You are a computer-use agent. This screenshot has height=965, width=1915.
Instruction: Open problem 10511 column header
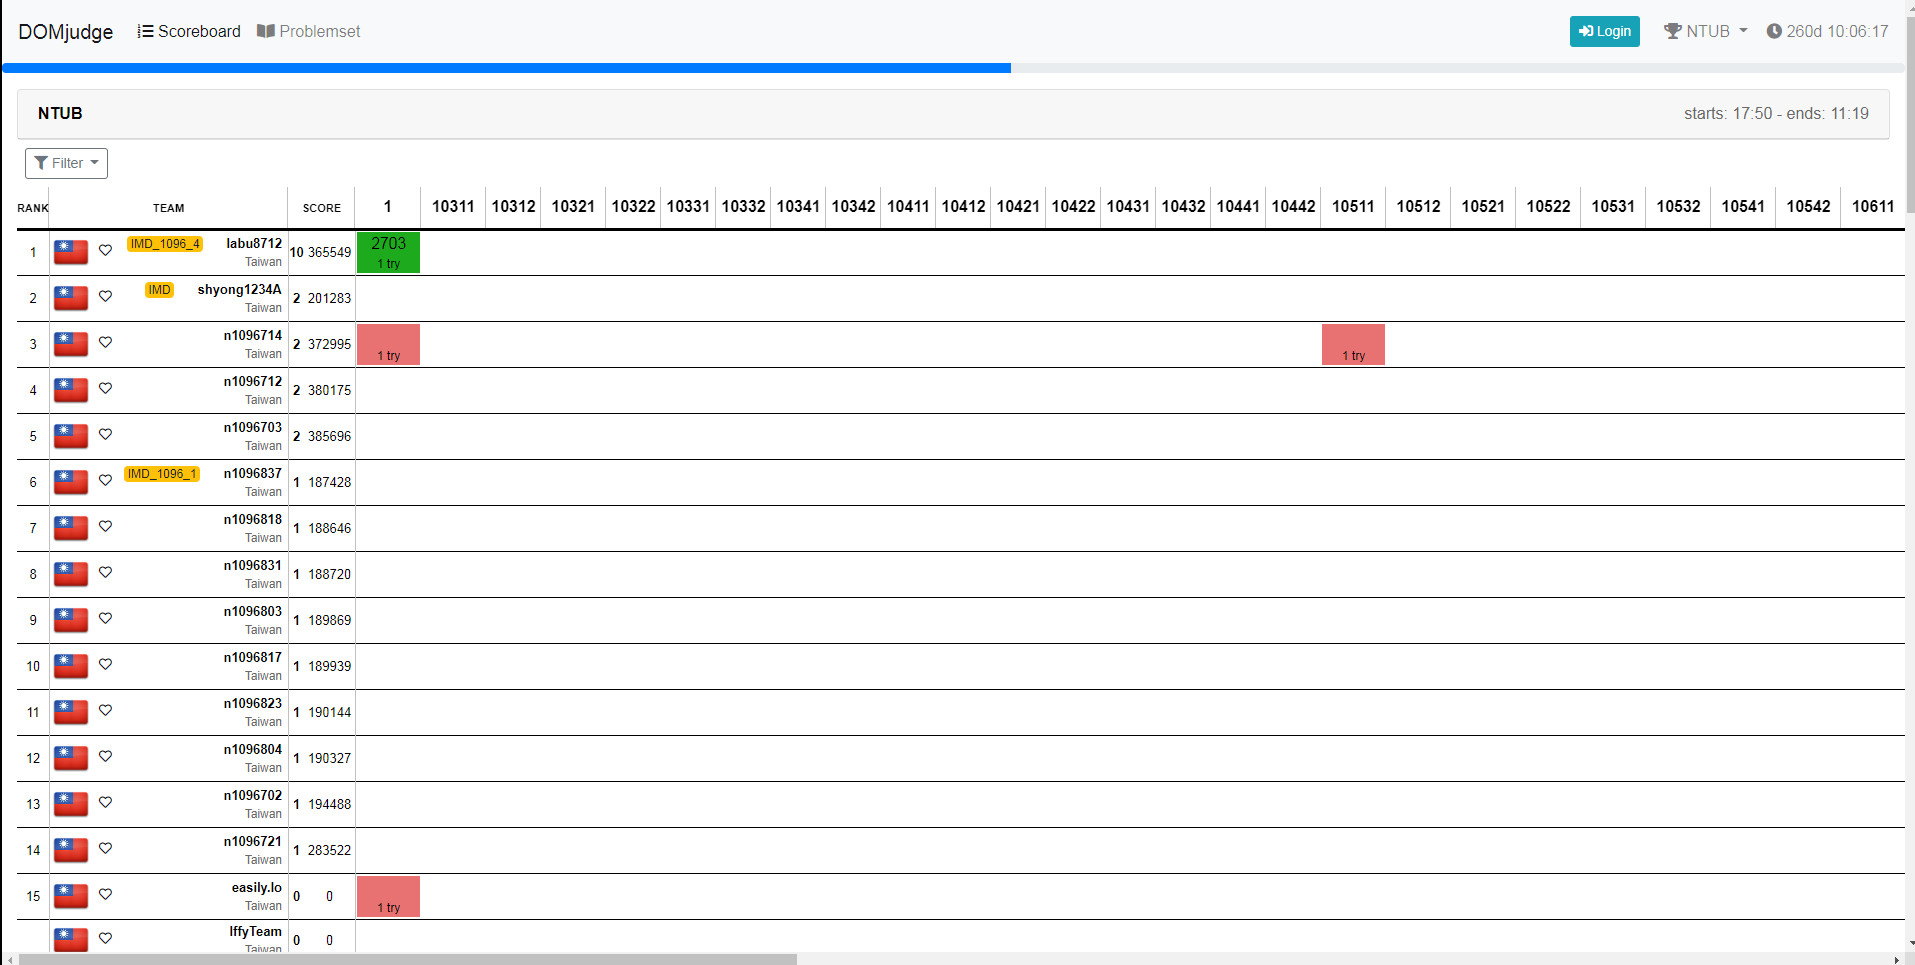1353,206
